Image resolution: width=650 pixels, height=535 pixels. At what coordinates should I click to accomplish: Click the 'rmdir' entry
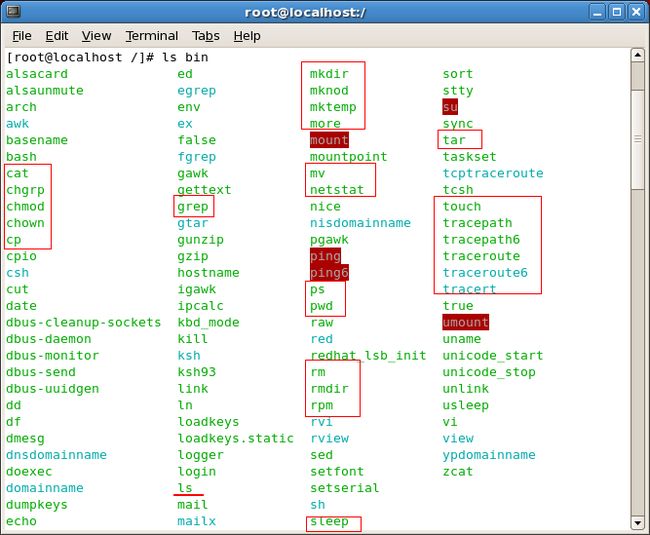pos(329,389)
